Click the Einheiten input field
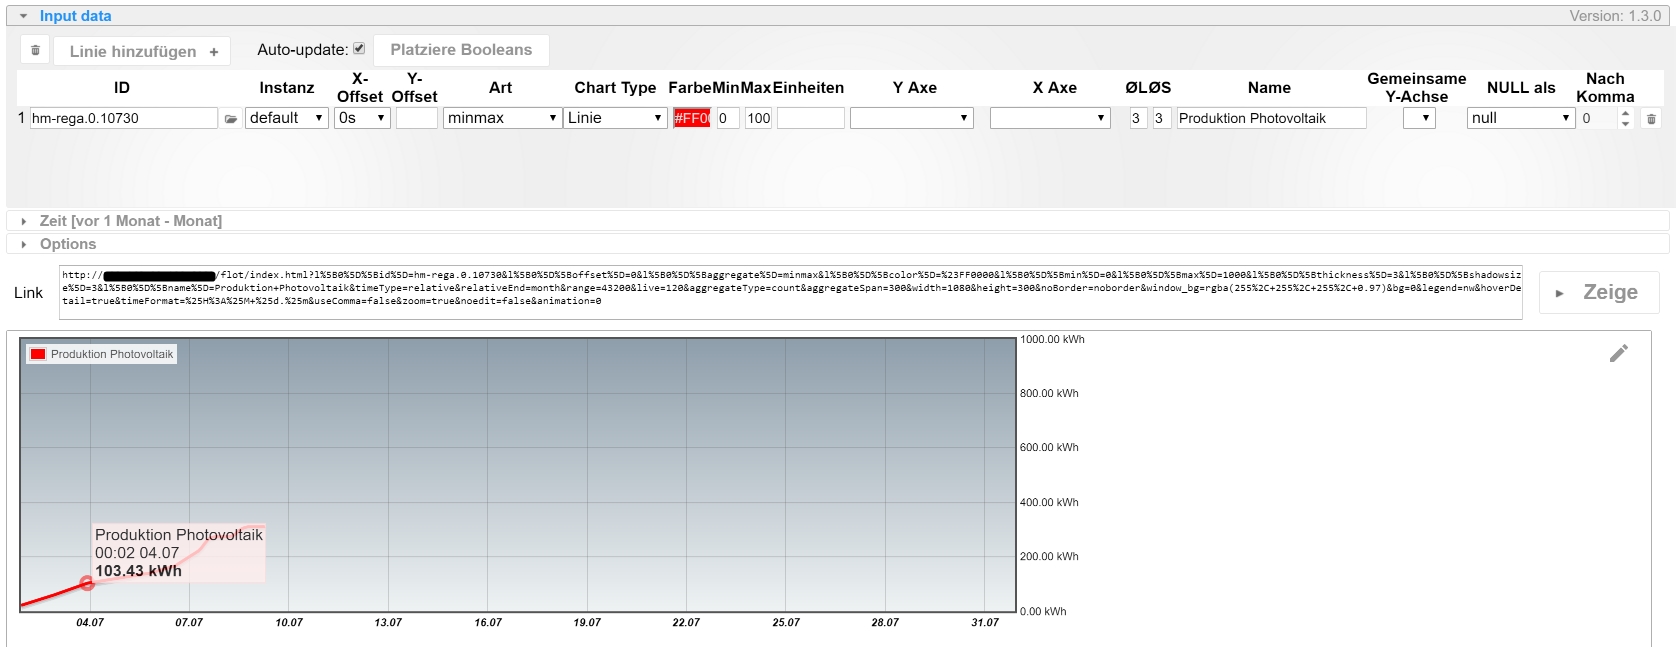The width and height of the screenshot is (1676, 647). [811, 118]
